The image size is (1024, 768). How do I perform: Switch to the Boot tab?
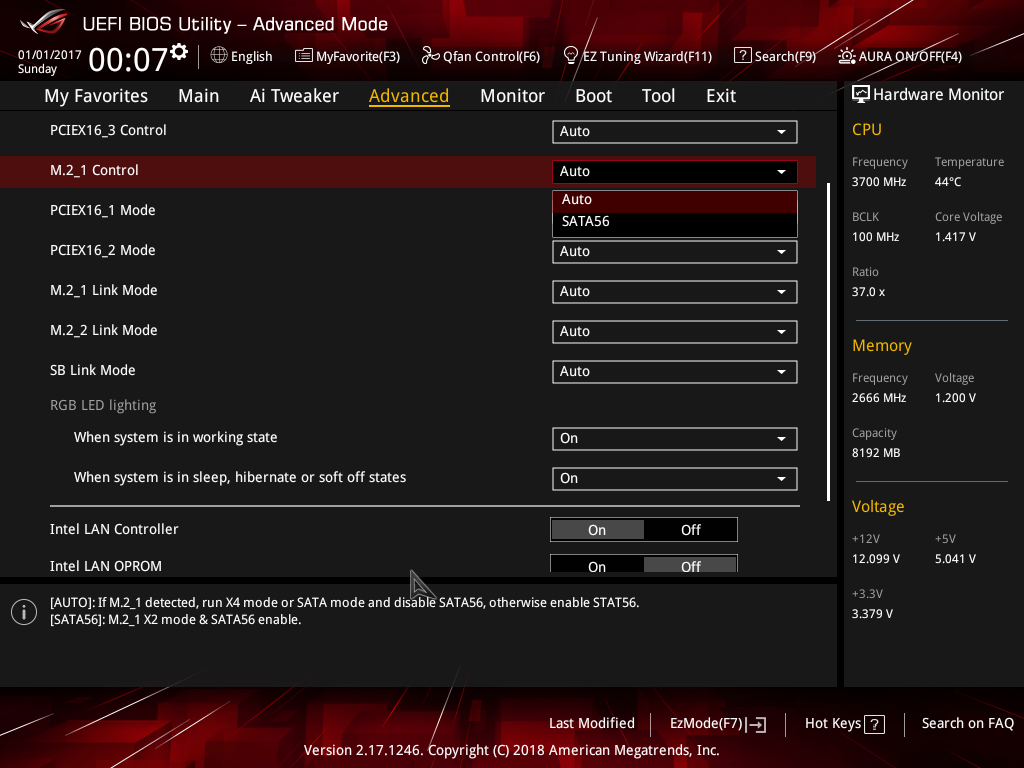pyautogui.click(x=593, y=96)
